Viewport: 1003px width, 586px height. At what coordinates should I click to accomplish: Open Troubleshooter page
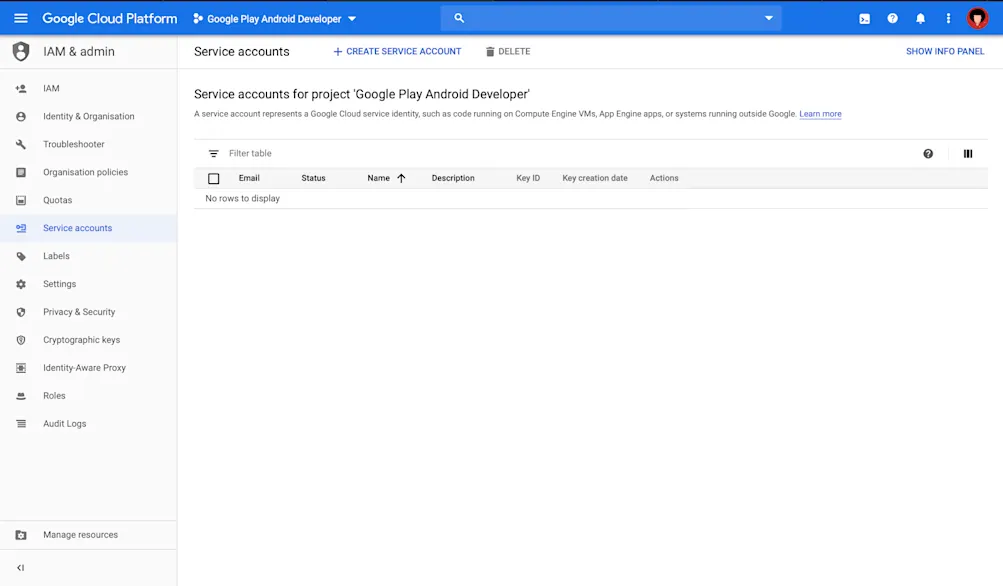(74, 144)
